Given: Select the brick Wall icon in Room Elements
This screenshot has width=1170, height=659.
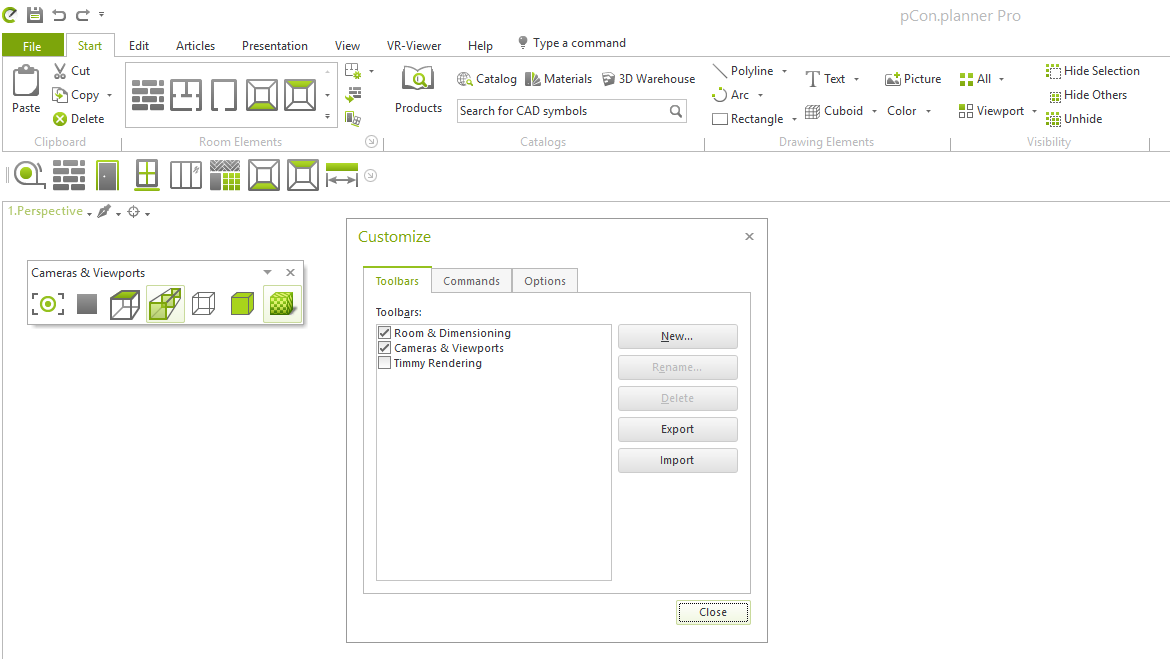Looking at the screenshot, I should pos(148,95).
